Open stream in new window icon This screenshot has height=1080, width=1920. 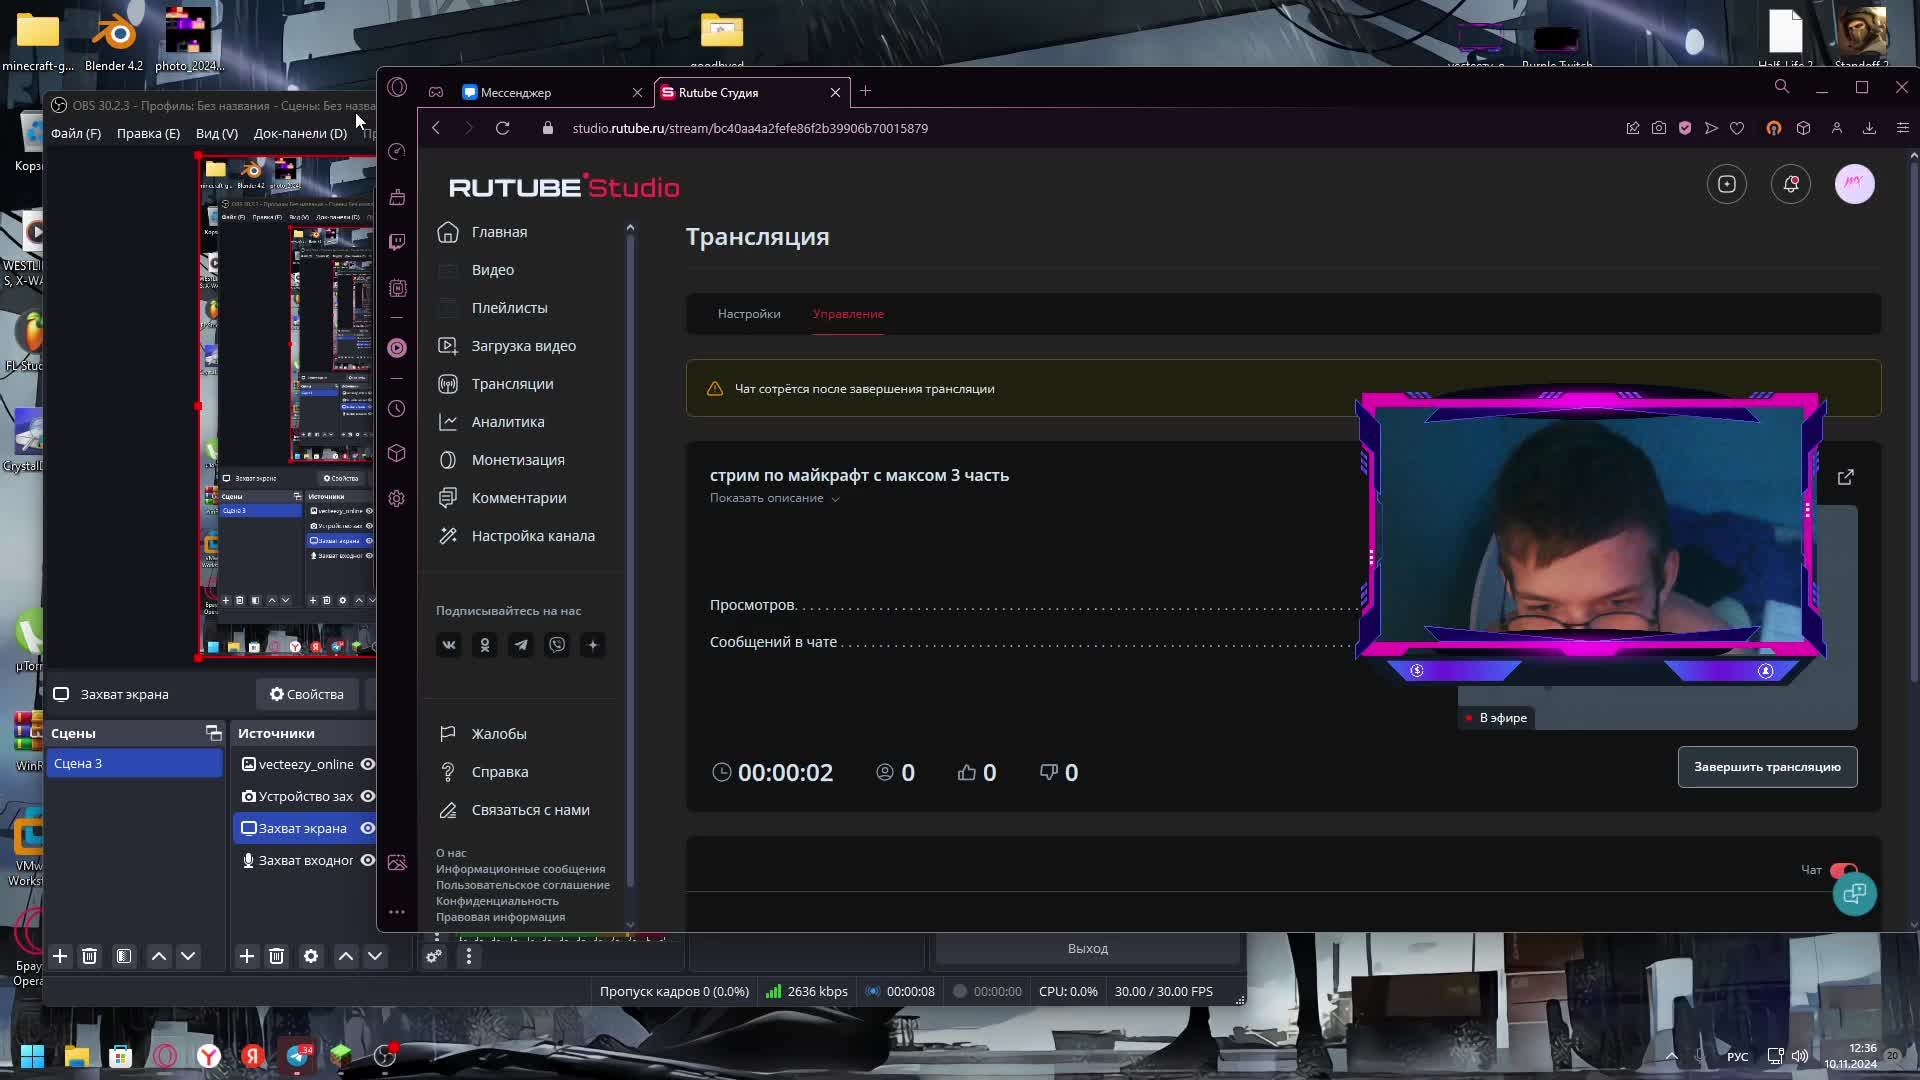[1846, 477]
